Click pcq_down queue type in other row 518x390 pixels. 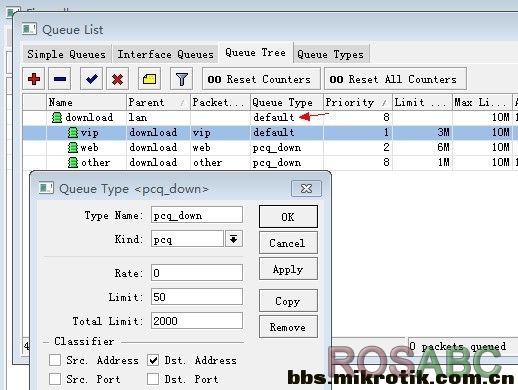click(277, 163)
